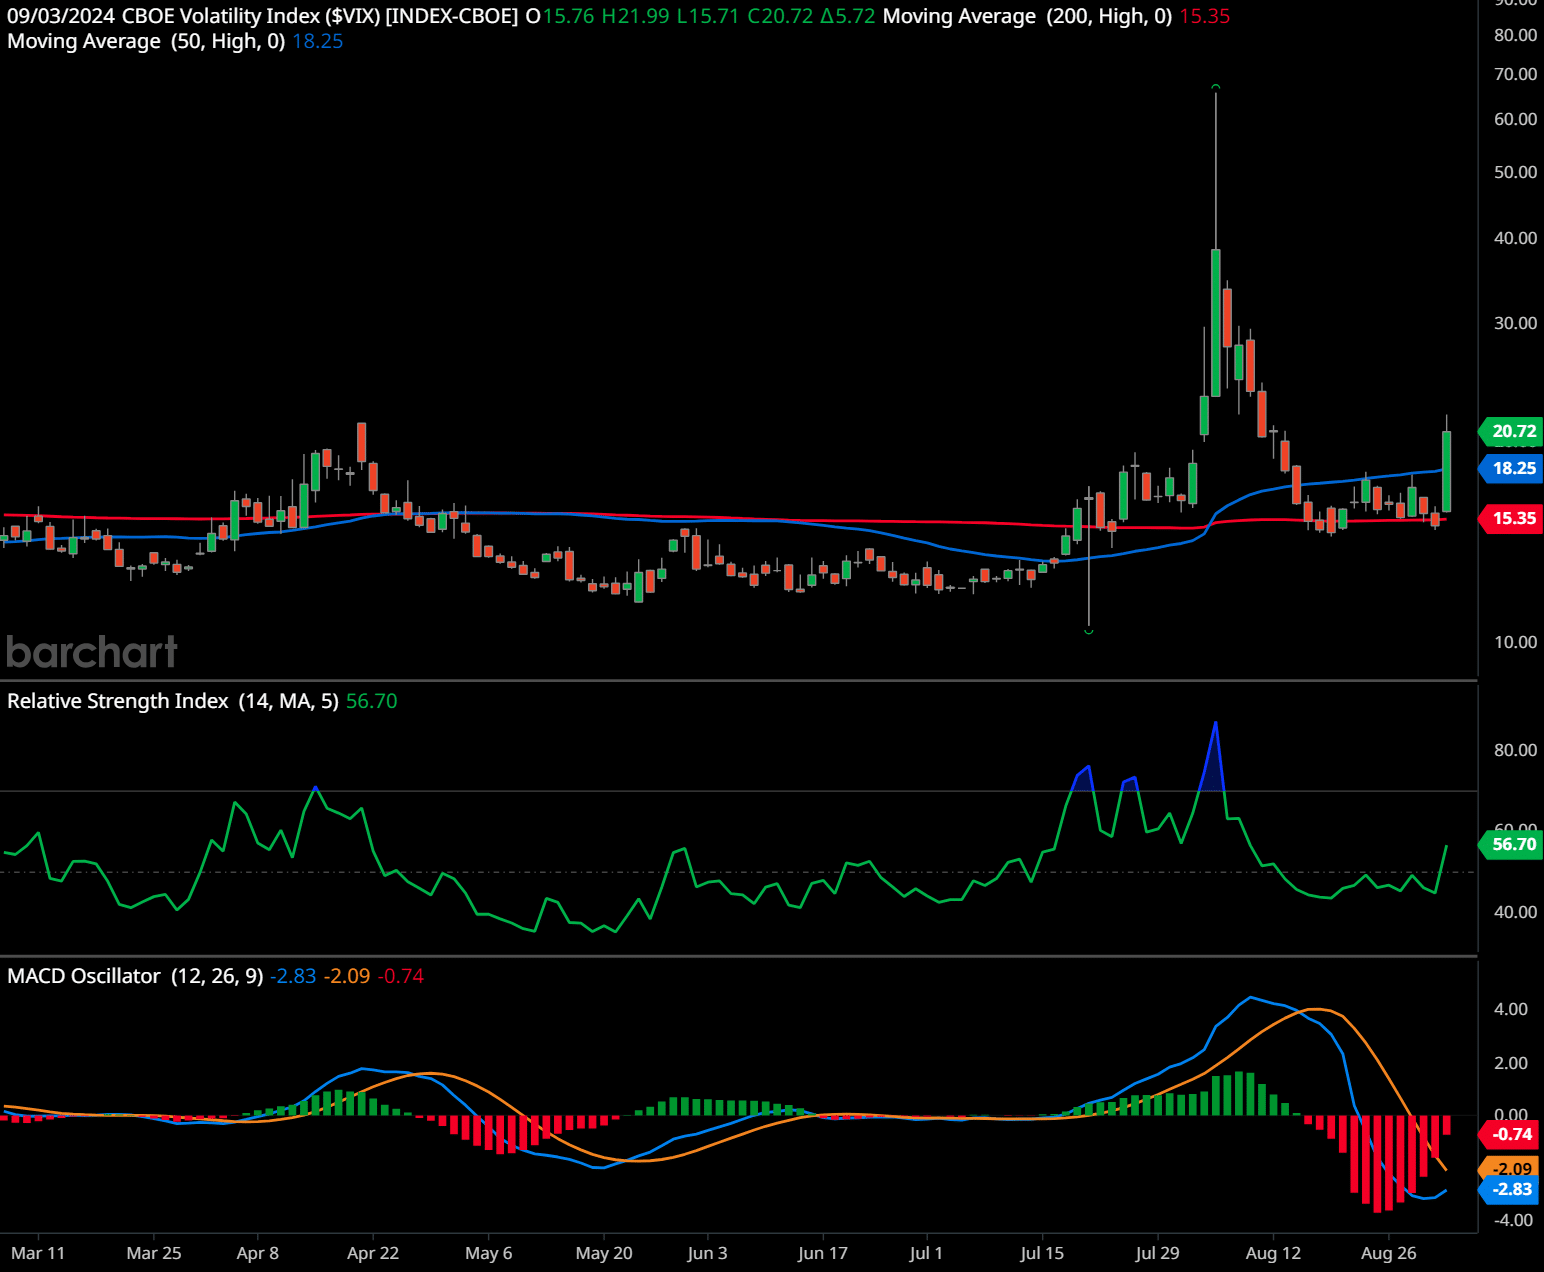
Task: Click the 15.35 value beside 200-day moving average
Action: point(1205,16)
